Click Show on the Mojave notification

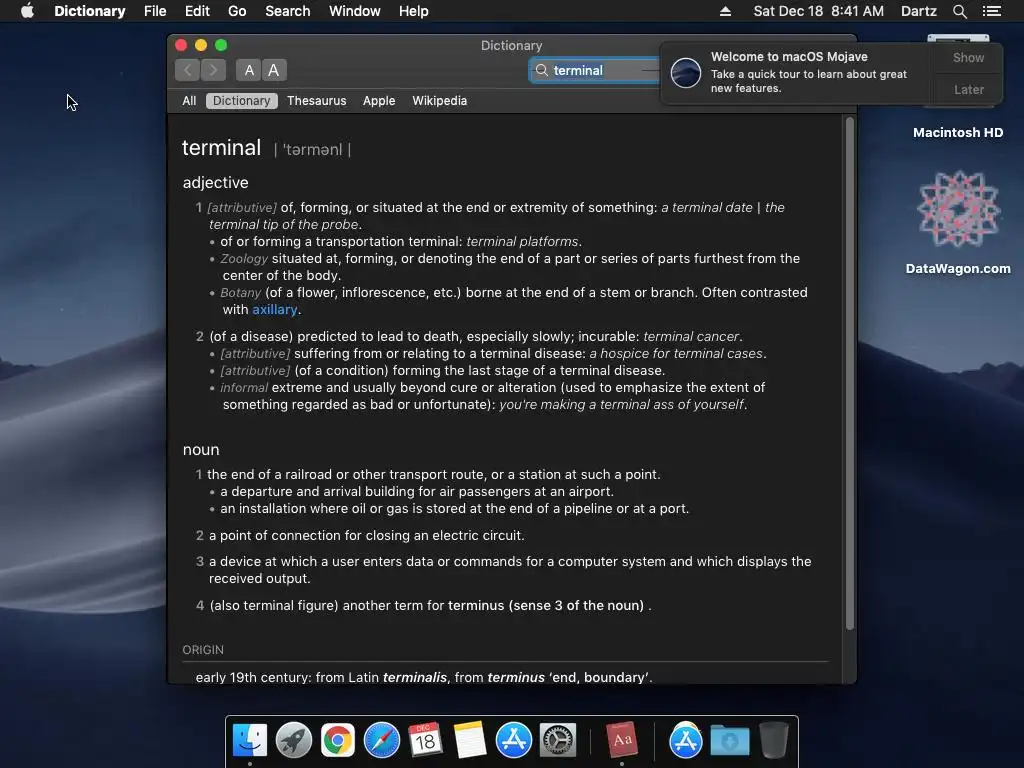(968, 57)
